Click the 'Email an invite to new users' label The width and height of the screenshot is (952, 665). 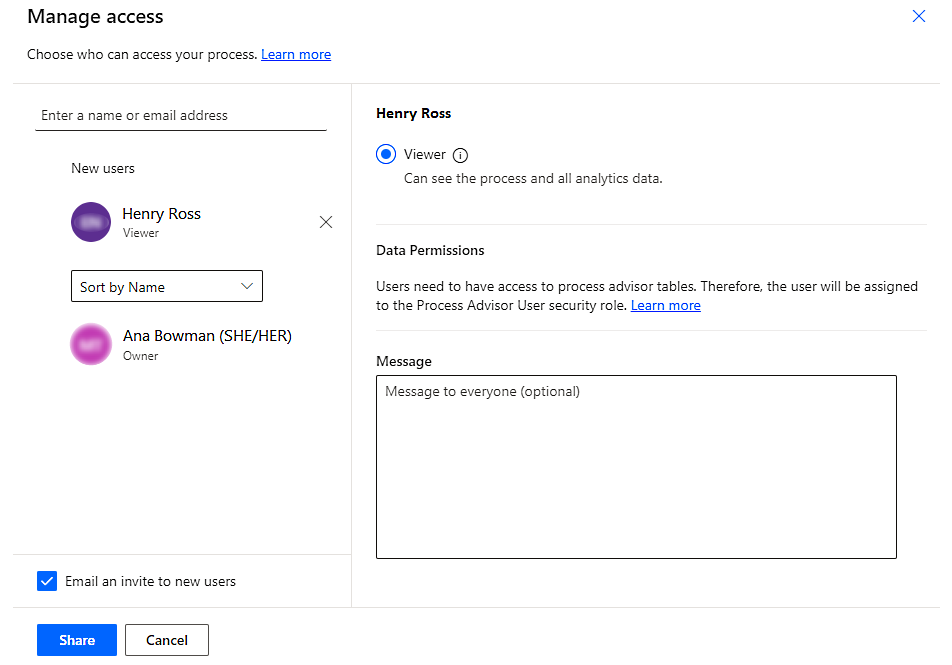150,581
